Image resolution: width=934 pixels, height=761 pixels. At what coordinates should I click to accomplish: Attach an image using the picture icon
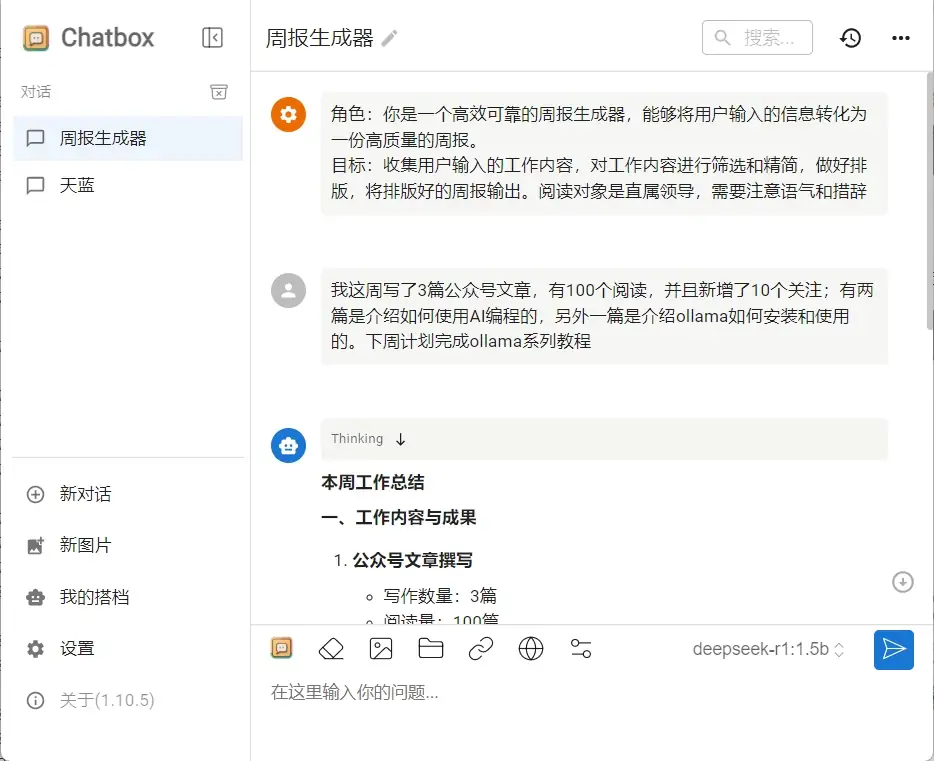381,649
